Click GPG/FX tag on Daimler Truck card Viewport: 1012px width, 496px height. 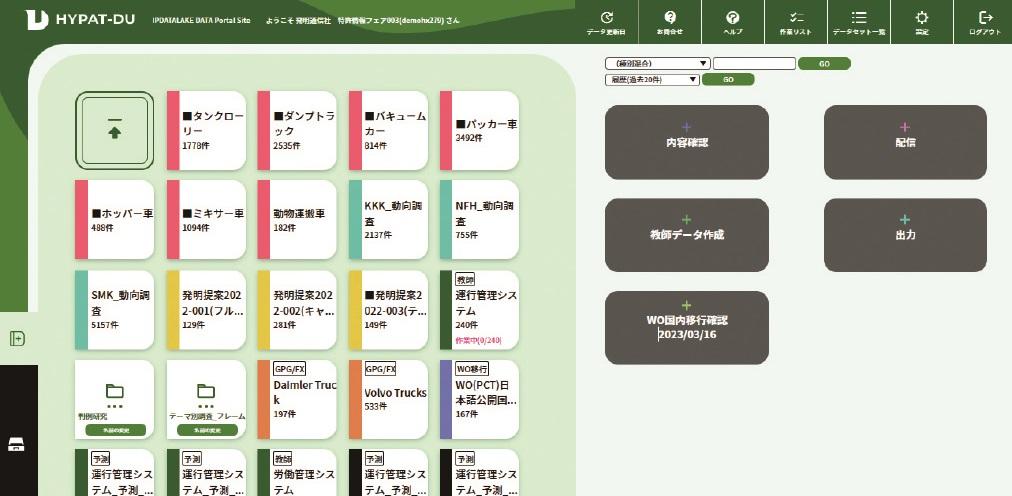(290, 369)
